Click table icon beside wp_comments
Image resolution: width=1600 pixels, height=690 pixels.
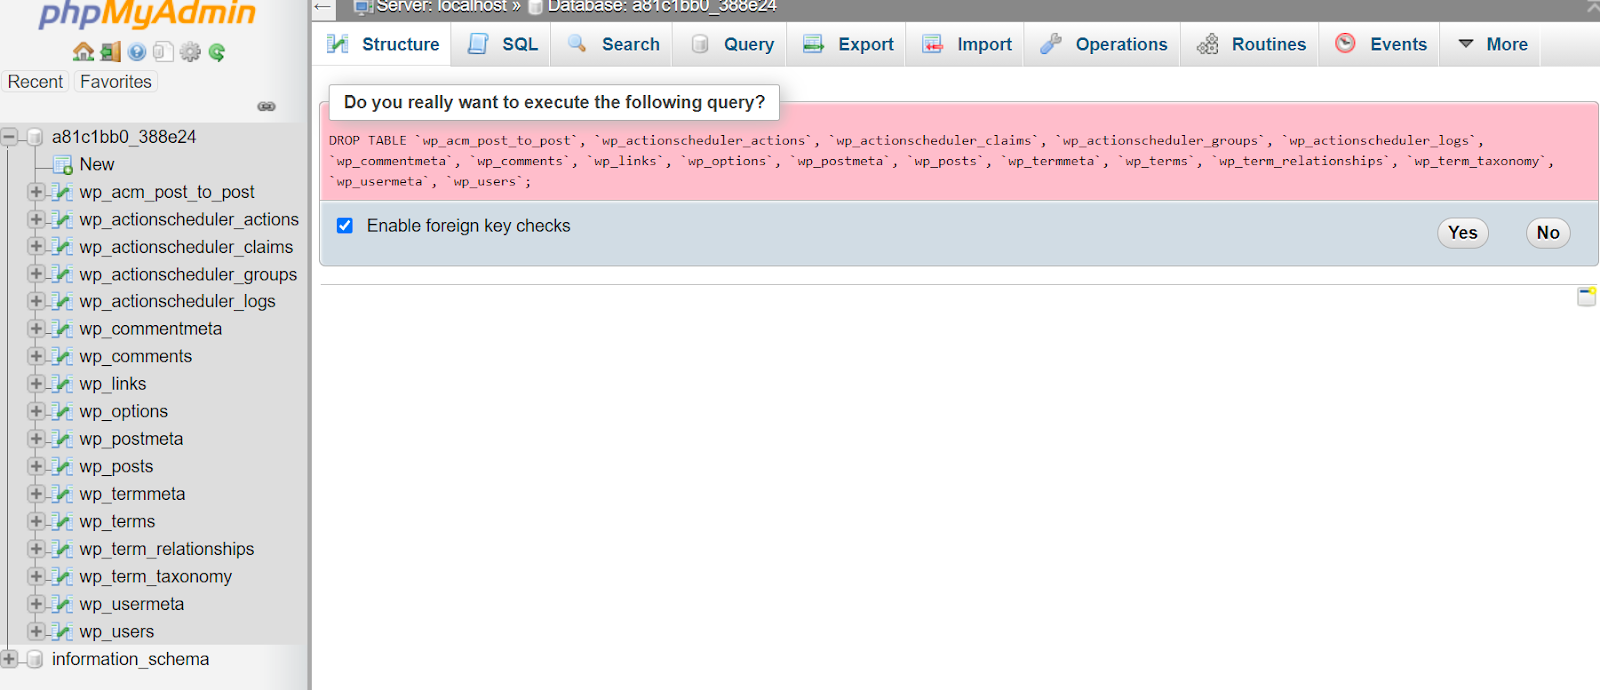pos(63,357)
